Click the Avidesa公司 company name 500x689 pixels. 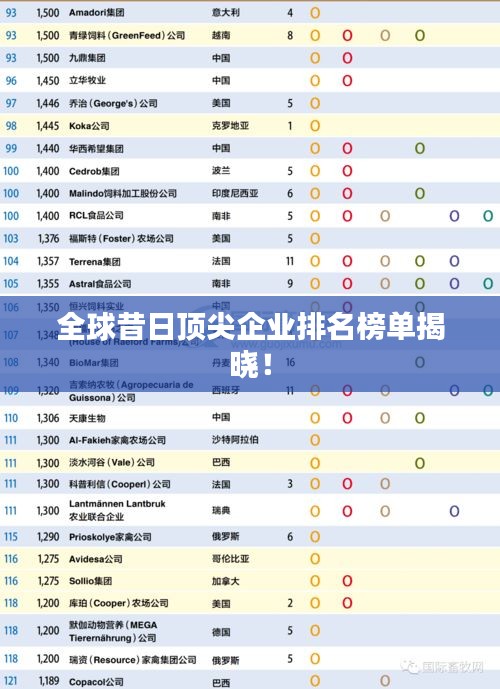click(x=96, y=559)
